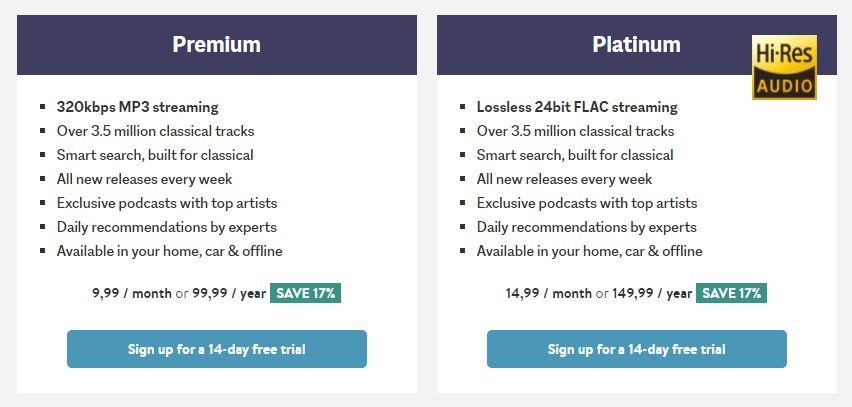Click the 9,99 / month Premium price

[x=128, y=293]
